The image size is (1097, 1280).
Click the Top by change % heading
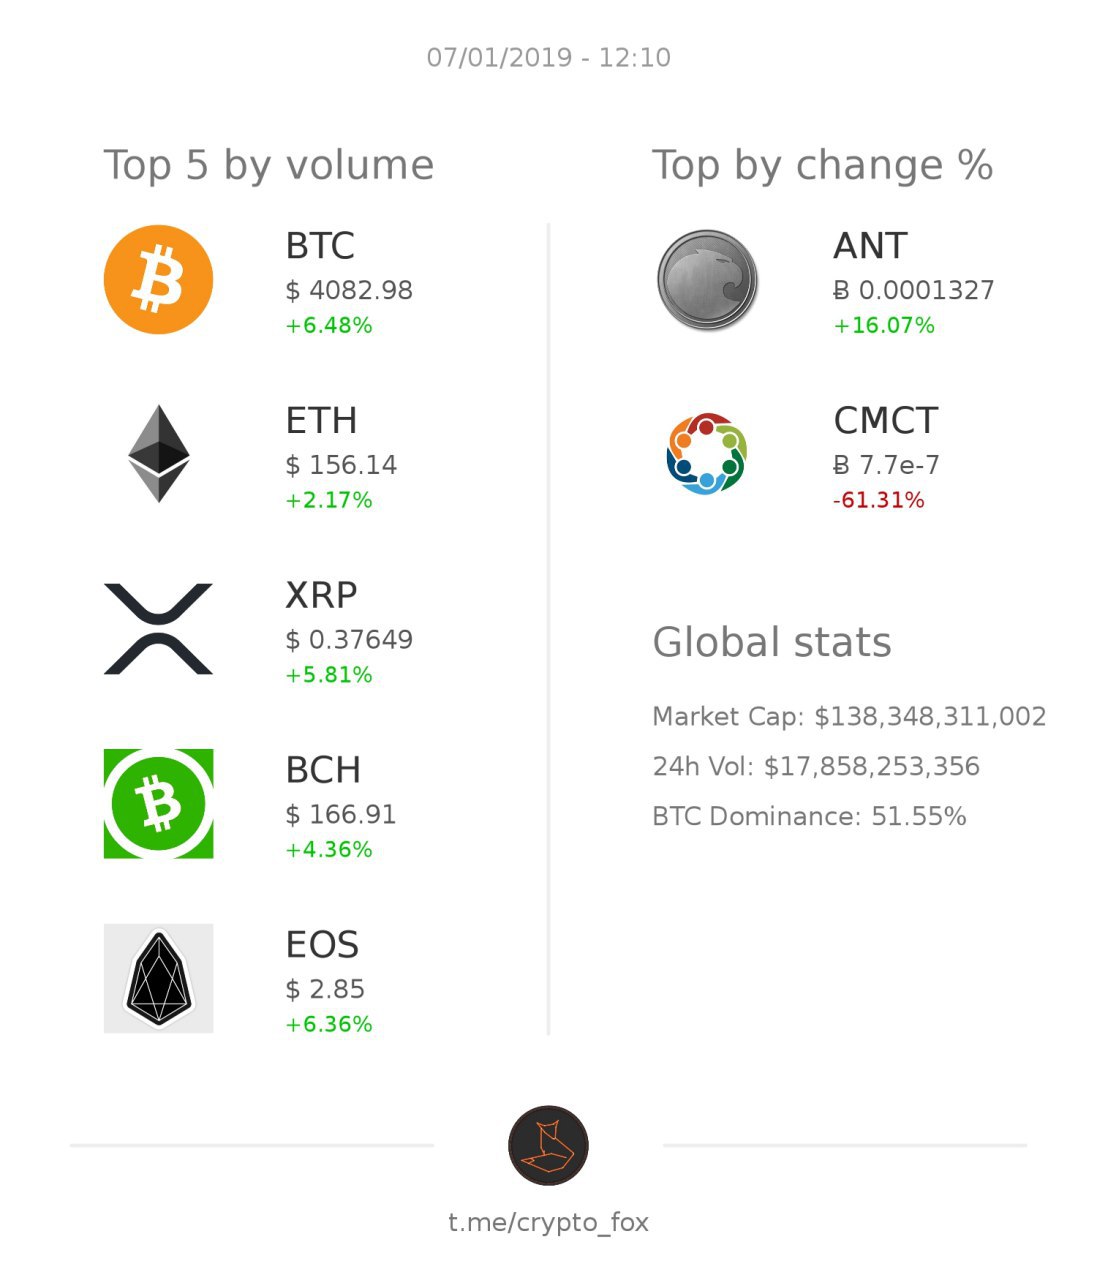[822, 165]
